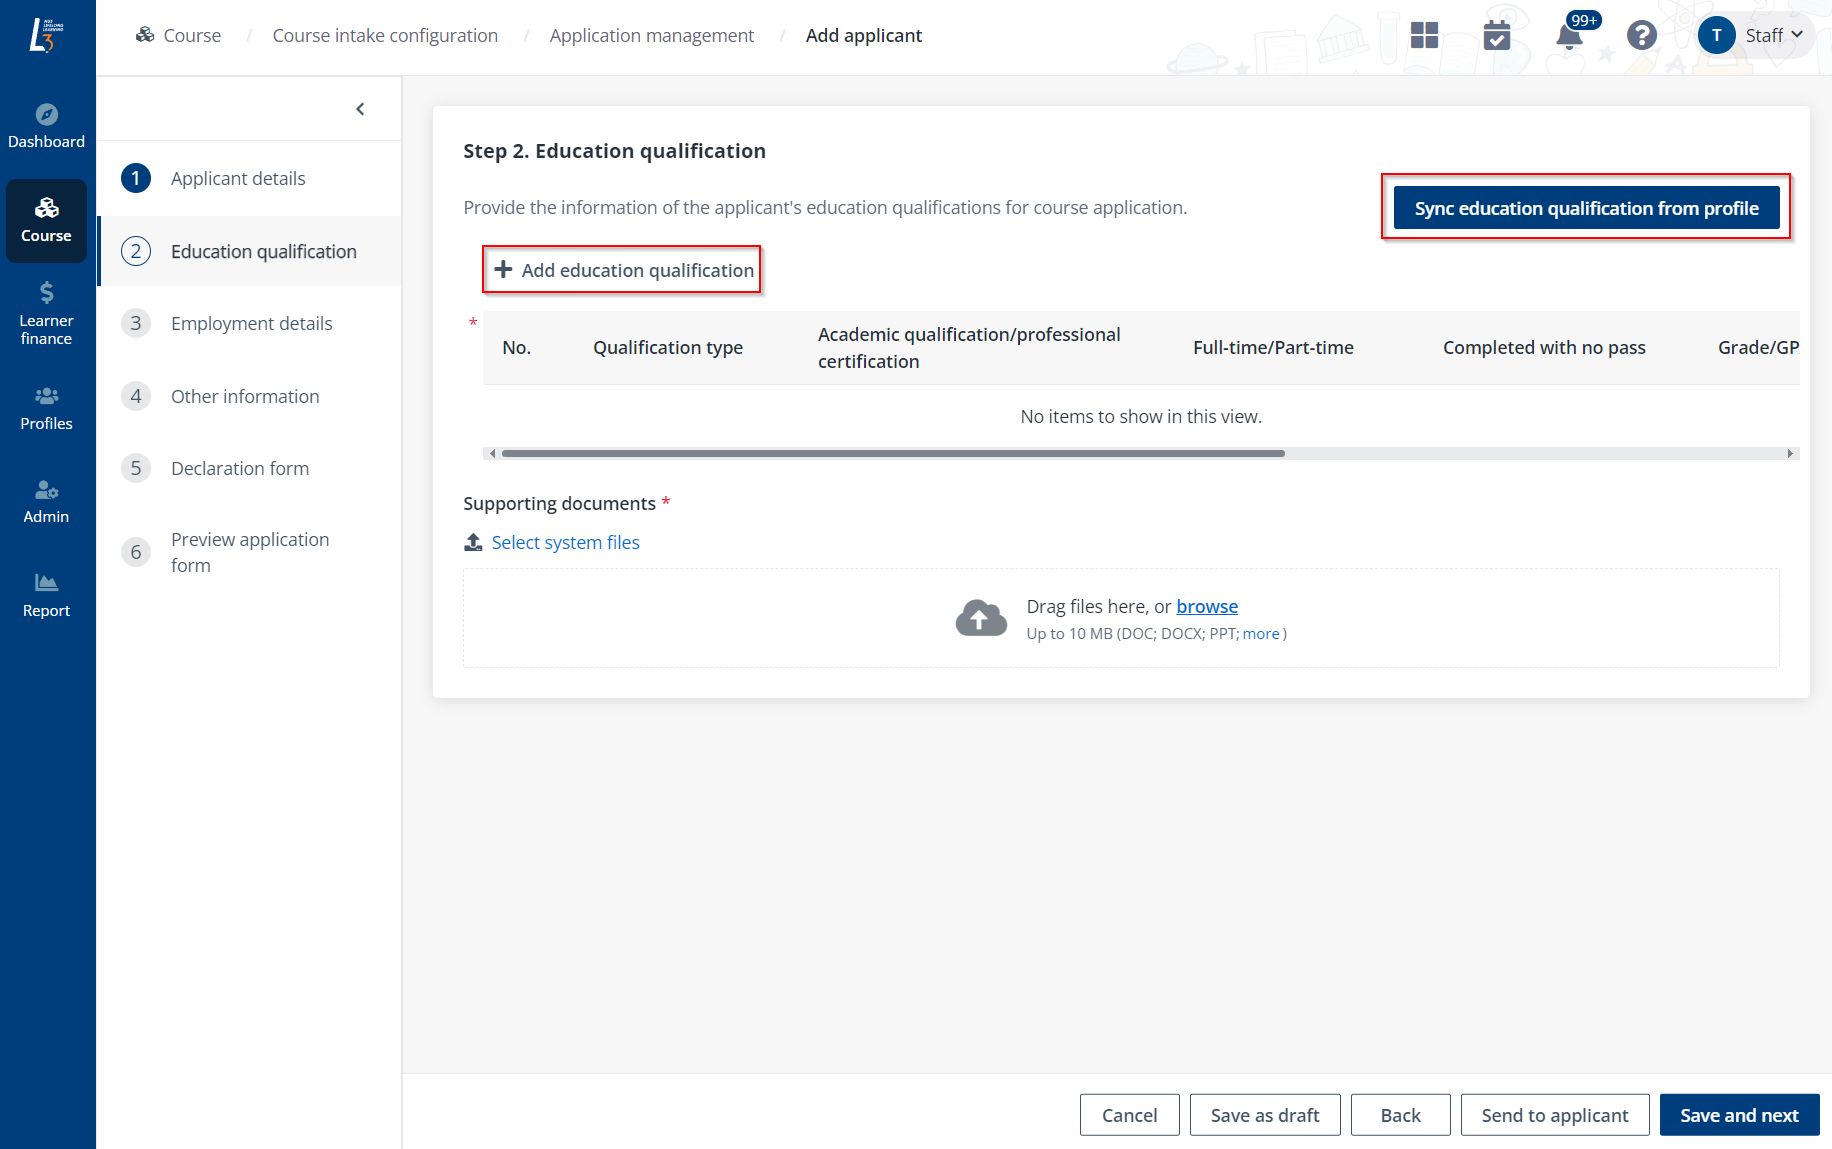Expand the Staff user dropdown

(1772, 36)
